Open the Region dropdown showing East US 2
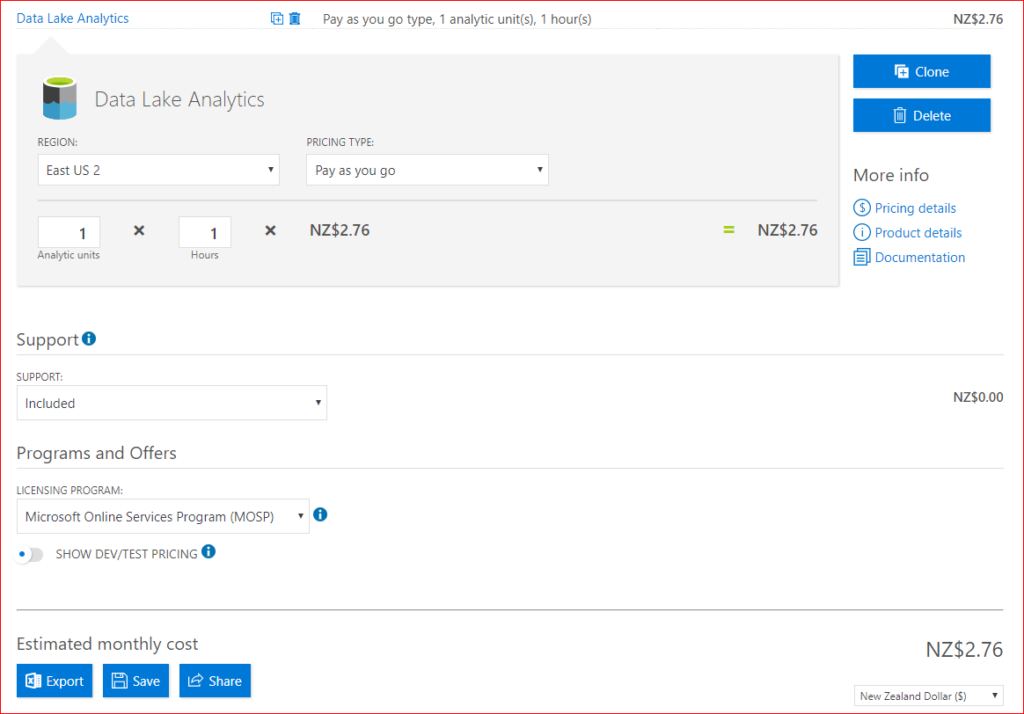This screenshot has width=1024, height=714. point(159,170)
